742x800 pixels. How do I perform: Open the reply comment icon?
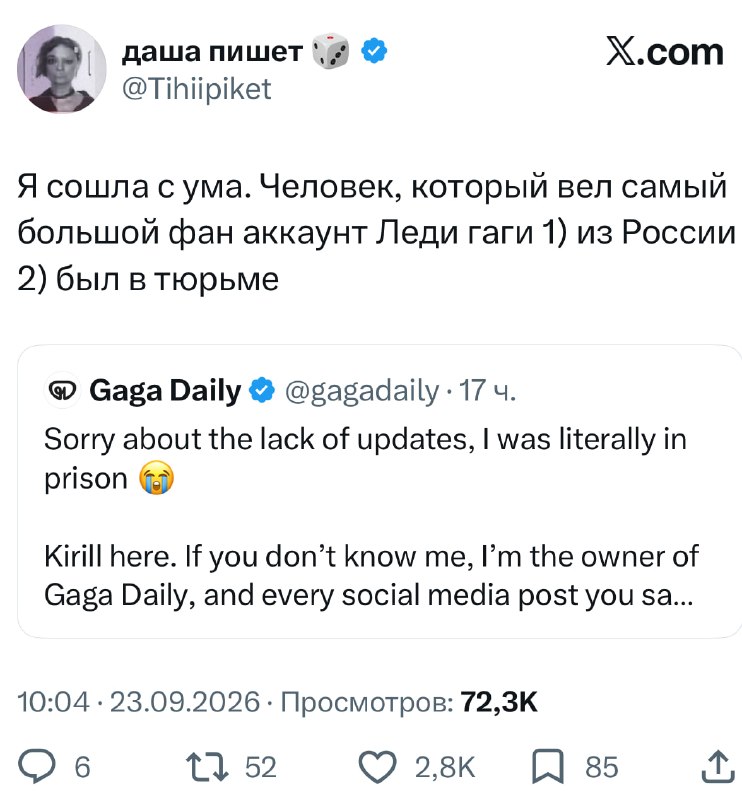tap(36, 766)
